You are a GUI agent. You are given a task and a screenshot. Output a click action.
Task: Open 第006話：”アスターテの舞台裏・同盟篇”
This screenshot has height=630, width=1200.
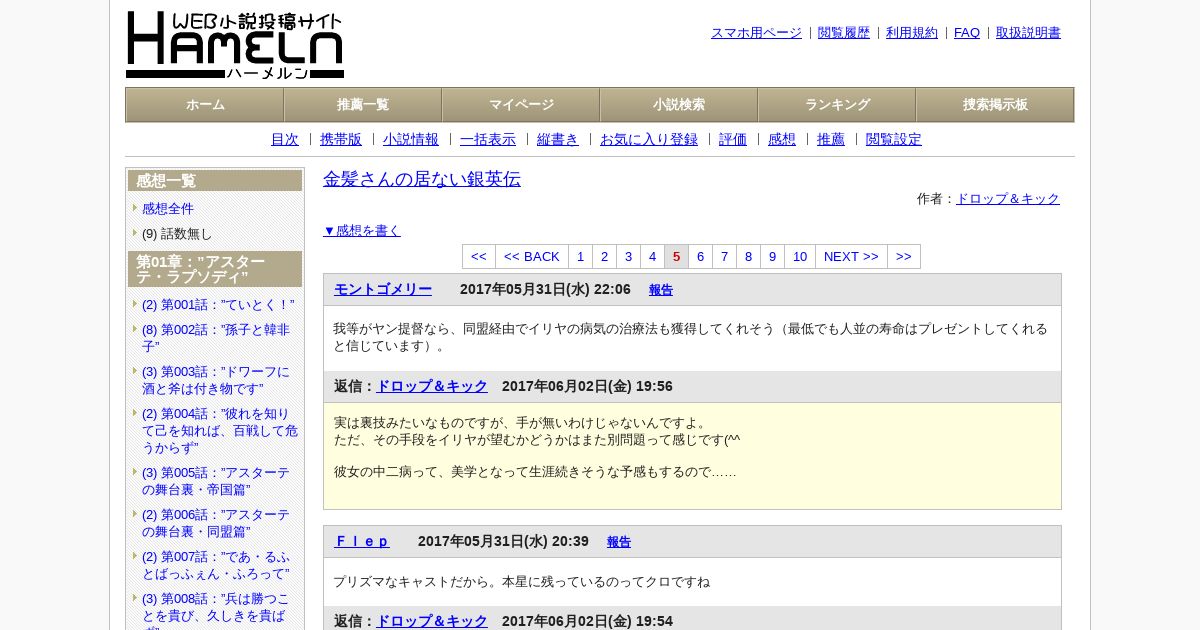216,523
